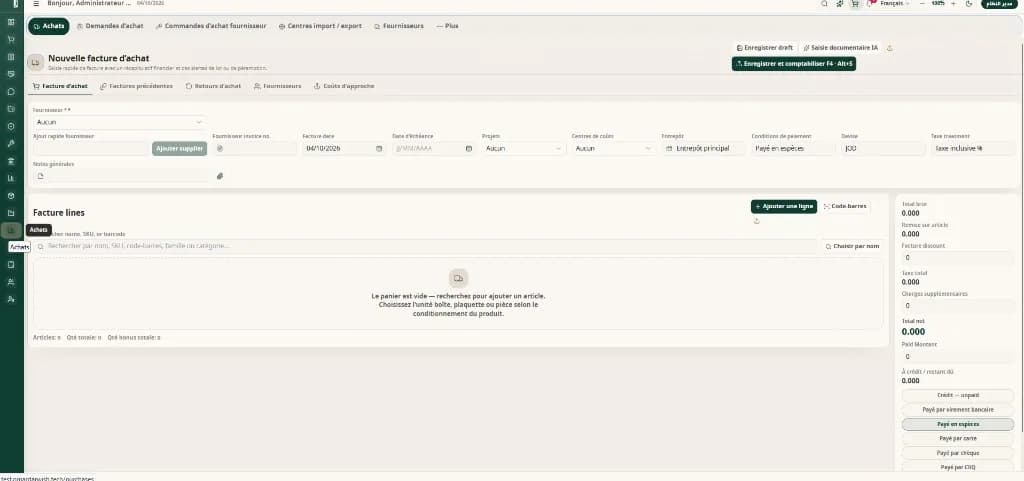1024x481 pixels.
Task: Open the cart icon in left sidebar
Action: [x=11, y=39]
